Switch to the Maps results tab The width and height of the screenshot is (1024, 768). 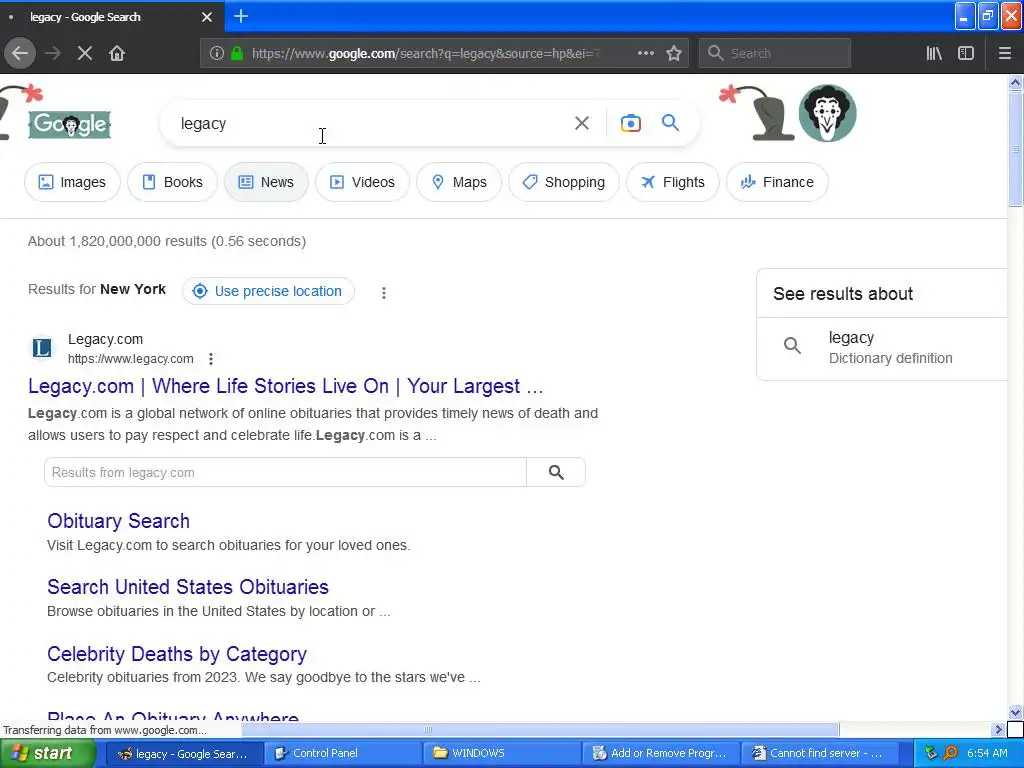click(459, 182)
